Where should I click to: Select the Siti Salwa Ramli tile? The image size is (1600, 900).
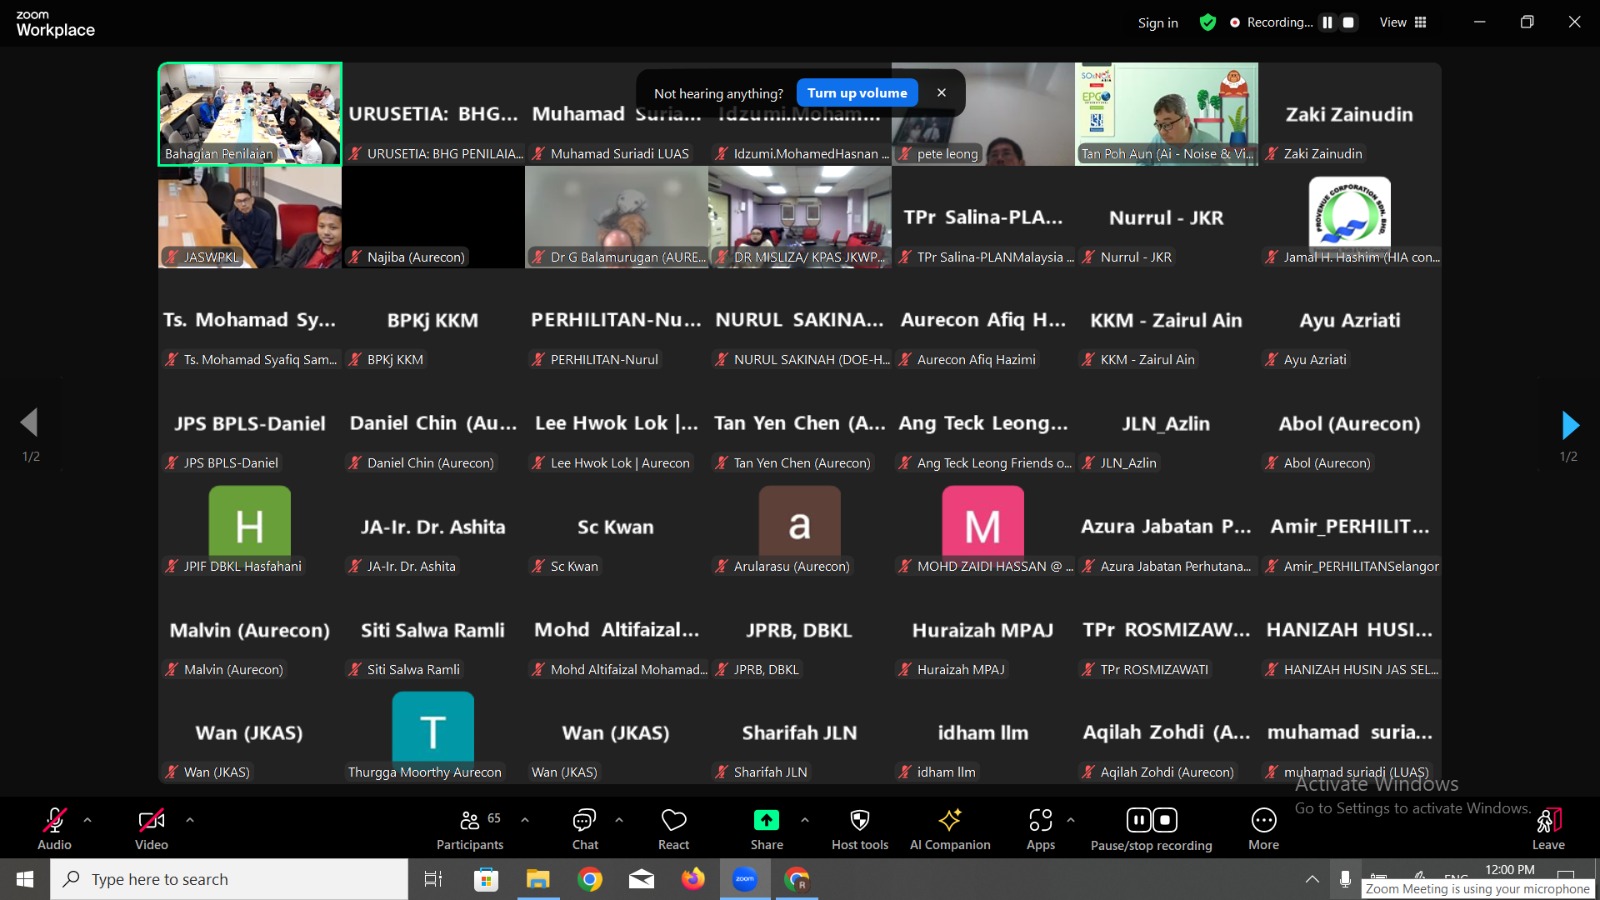[x=433, y=629]
